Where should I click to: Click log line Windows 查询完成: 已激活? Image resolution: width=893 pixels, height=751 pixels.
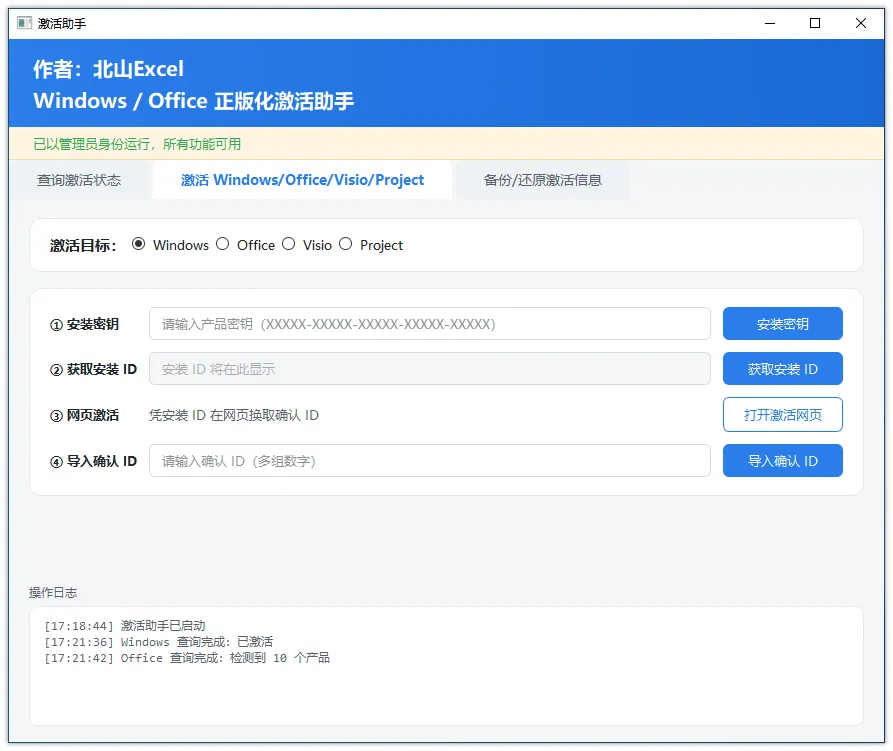(x=159, y=642)
